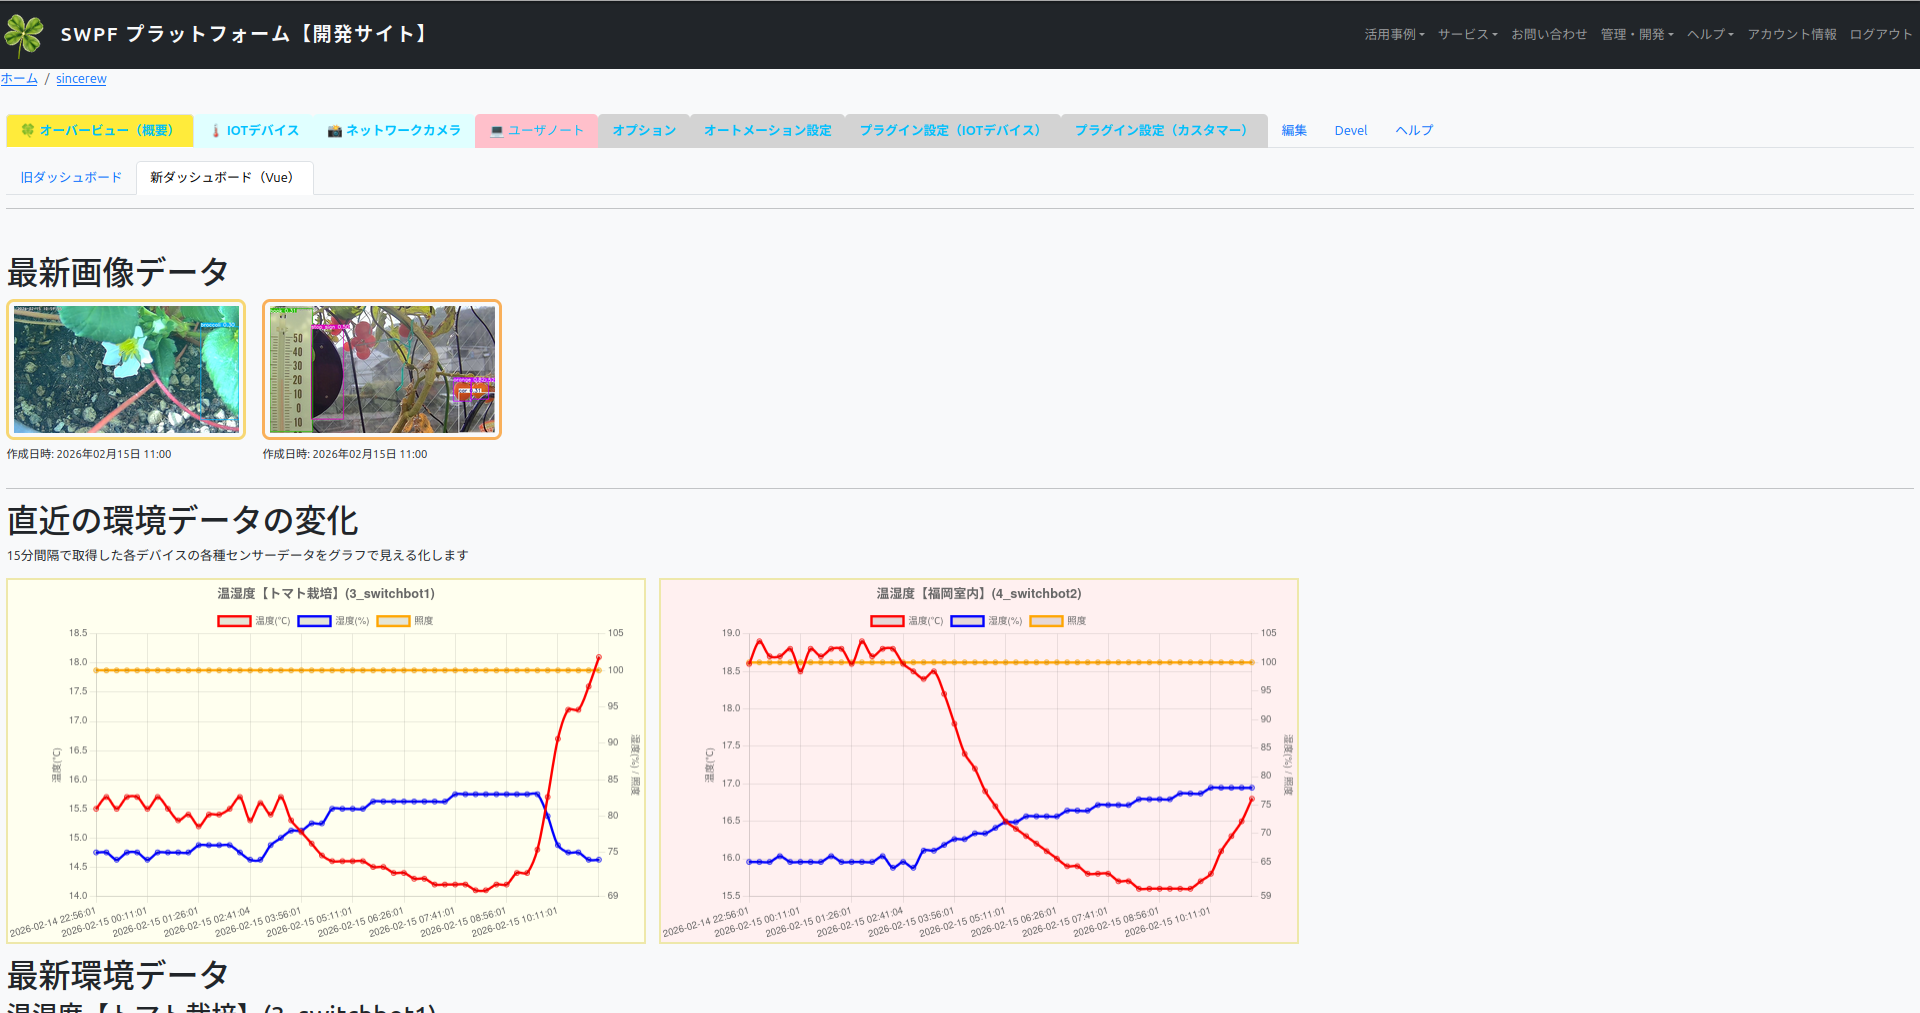This screenshot has height=1013, width=1920.
Task: Select the プラグイン設定（IOTデバイス）tab
Action: click(952, 131)
